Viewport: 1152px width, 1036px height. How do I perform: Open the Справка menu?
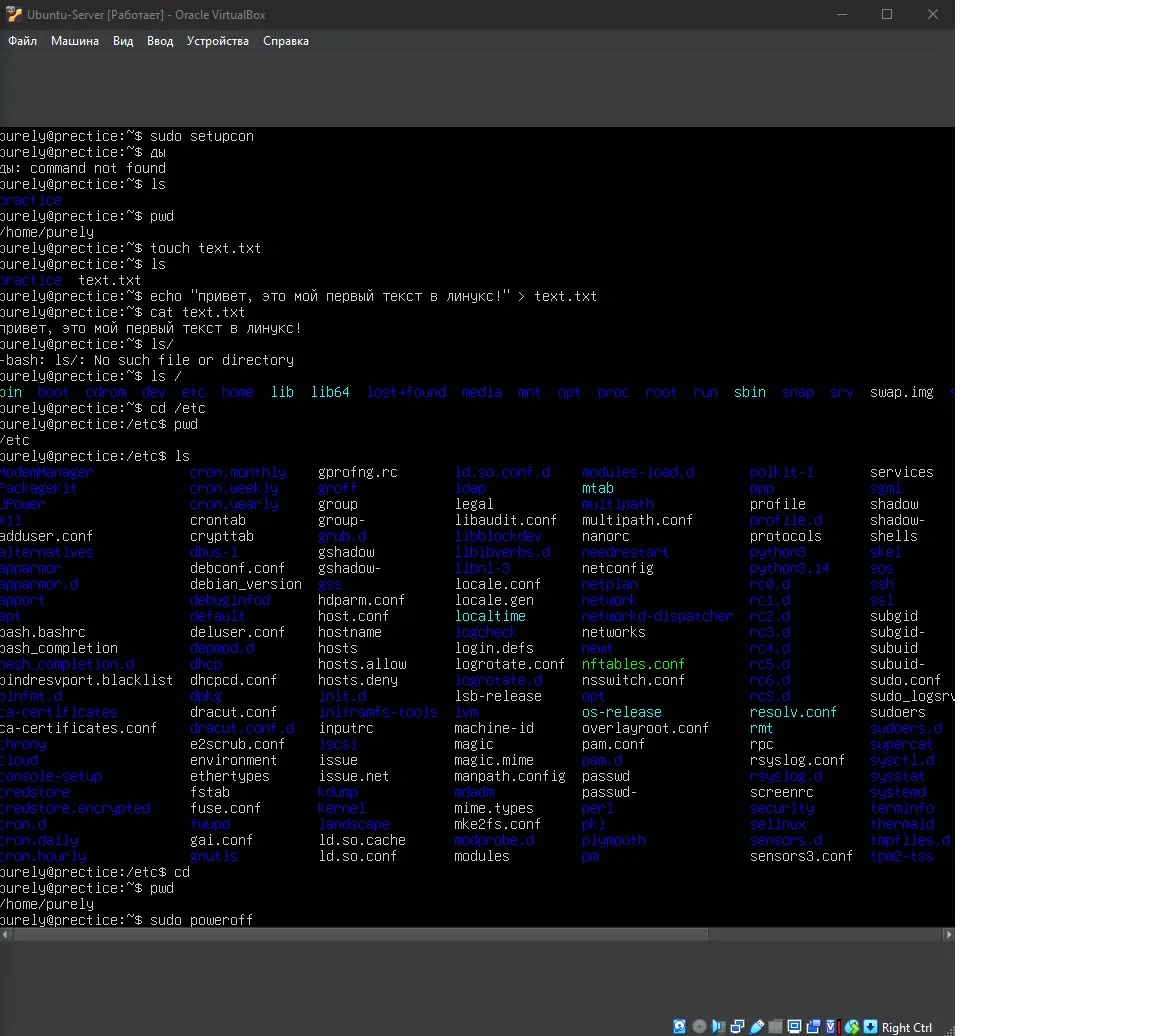286,41
